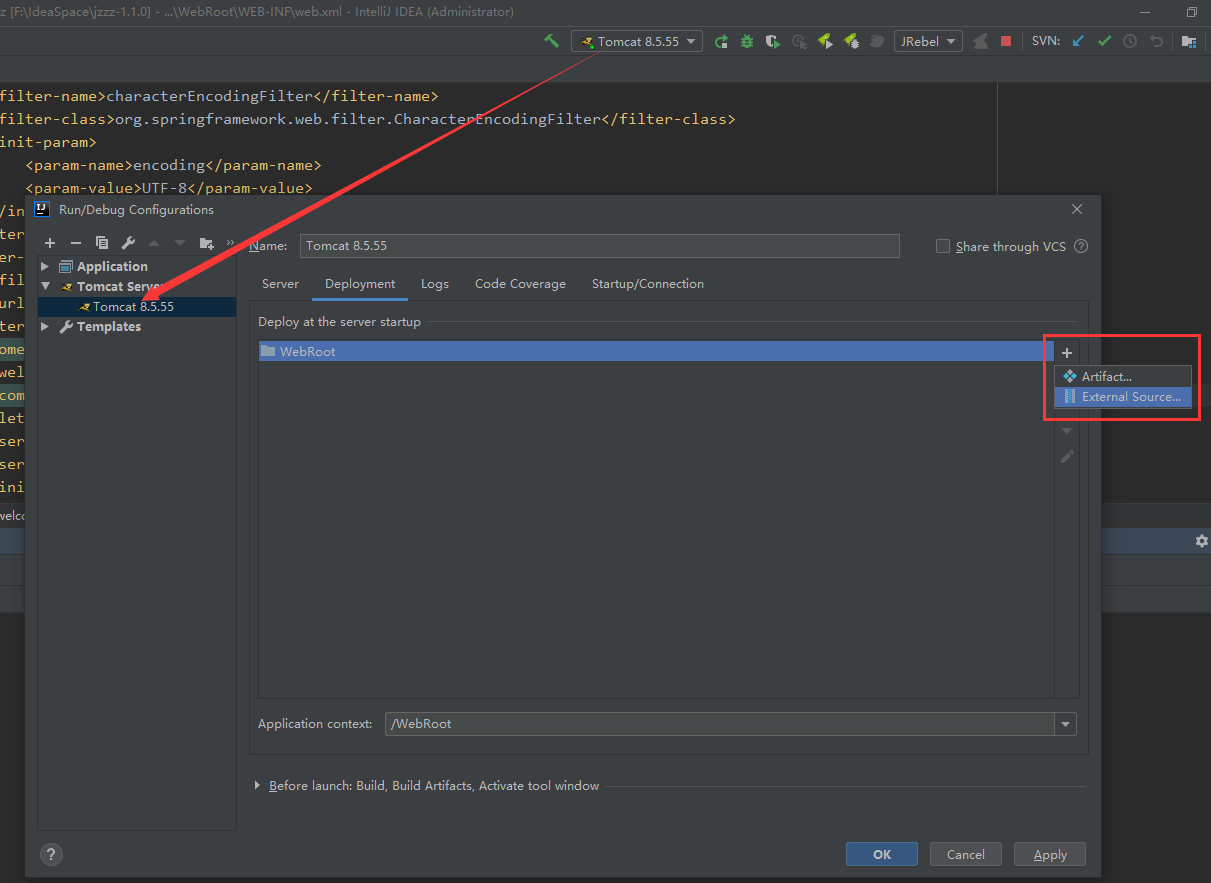
Task: Click the characterEncodingFilter filter-name line
Action: coord(219,96)
